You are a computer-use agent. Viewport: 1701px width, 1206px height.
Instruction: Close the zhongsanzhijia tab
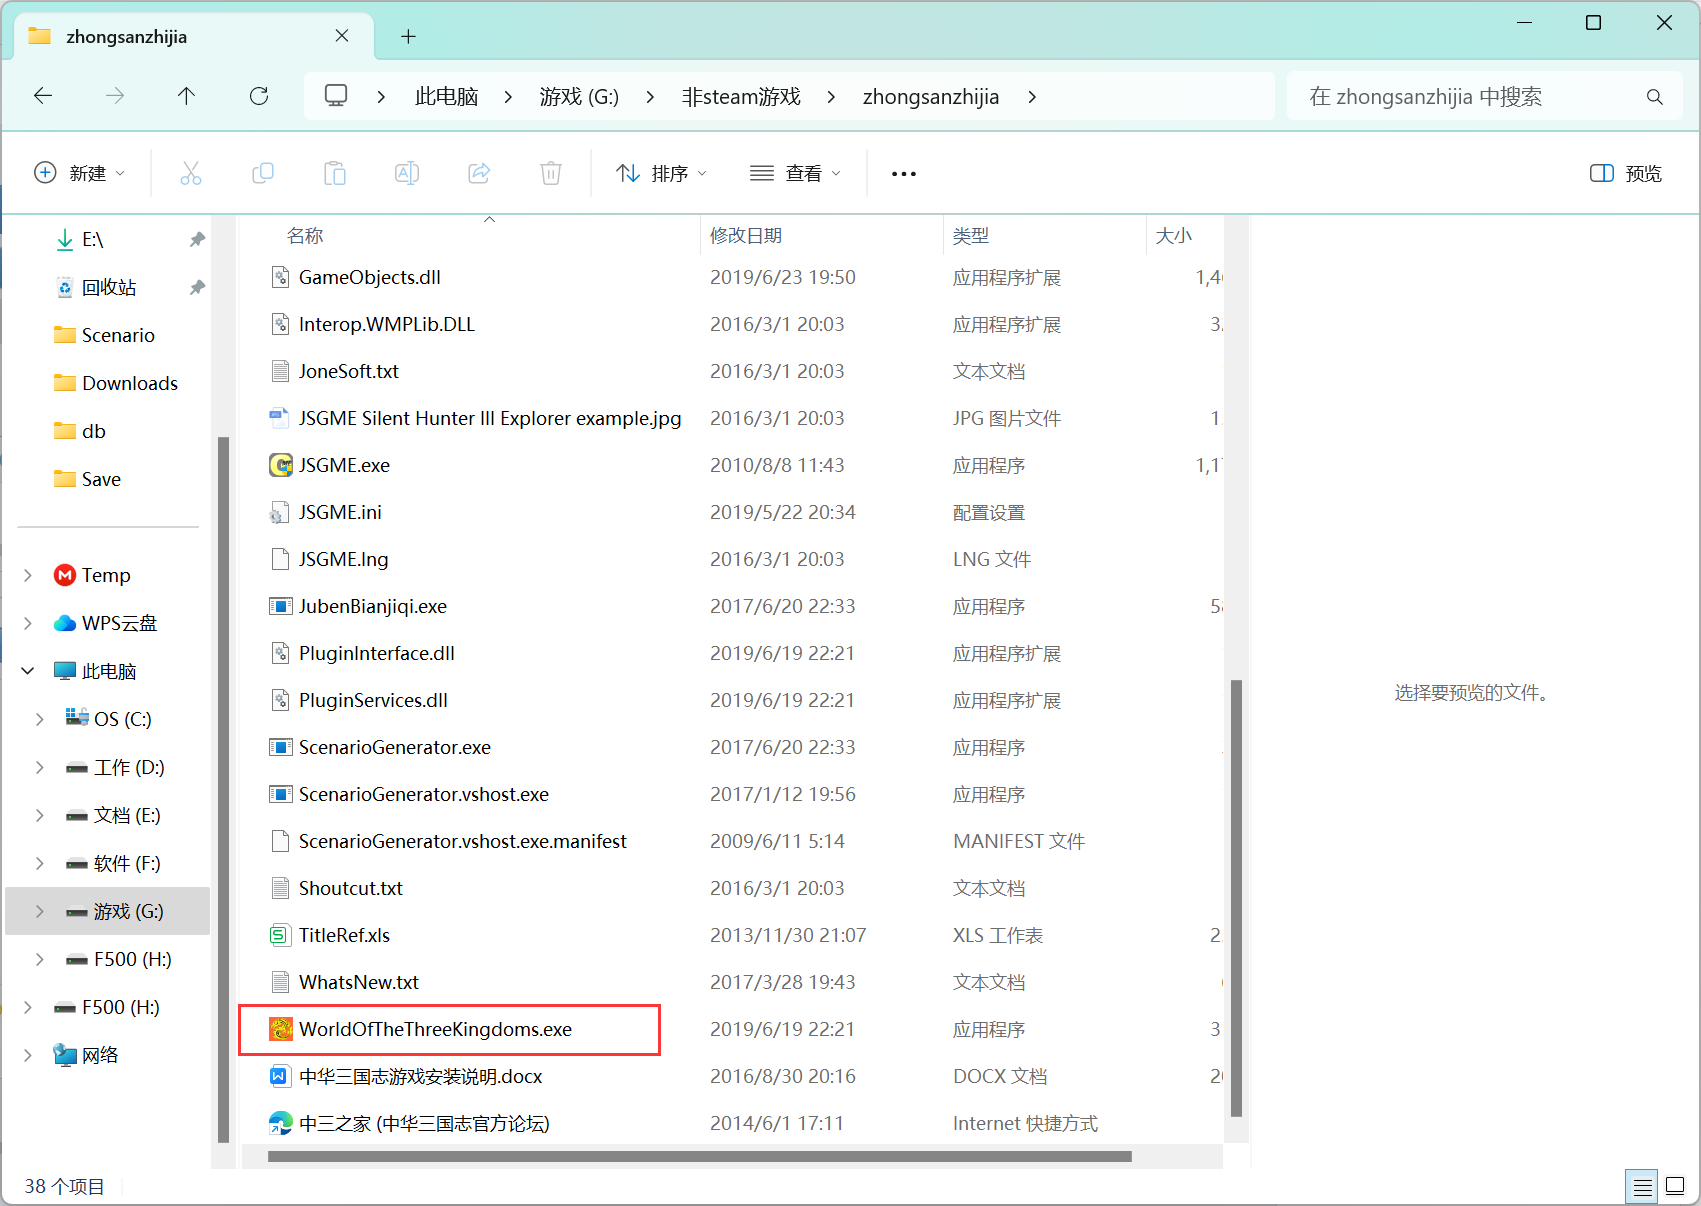[342, 36]
